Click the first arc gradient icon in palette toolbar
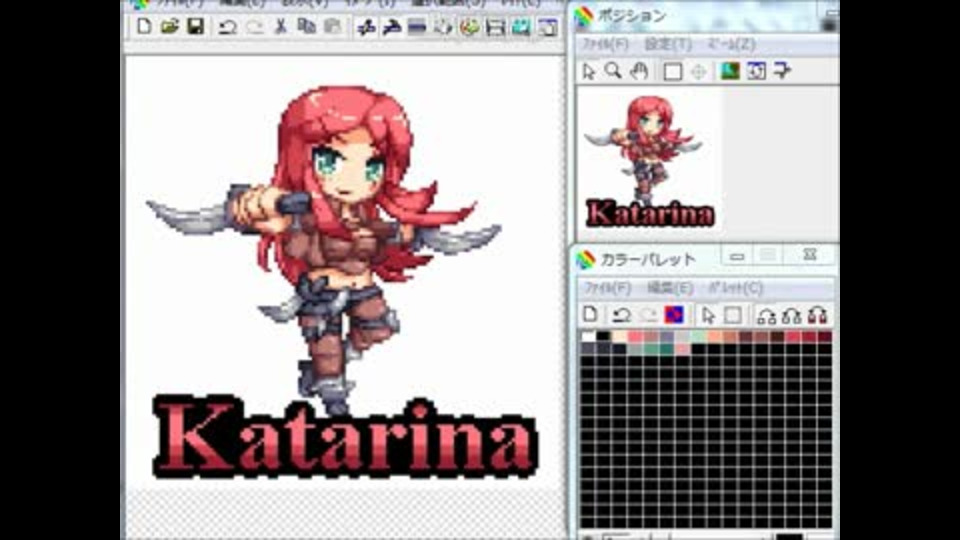Image resolution: width=960 pixels, height=540 pixels. [x=767, y=316]
